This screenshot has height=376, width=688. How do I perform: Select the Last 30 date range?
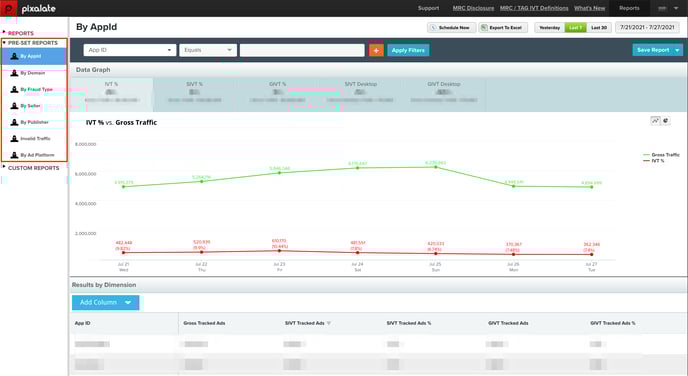point(599,28)
